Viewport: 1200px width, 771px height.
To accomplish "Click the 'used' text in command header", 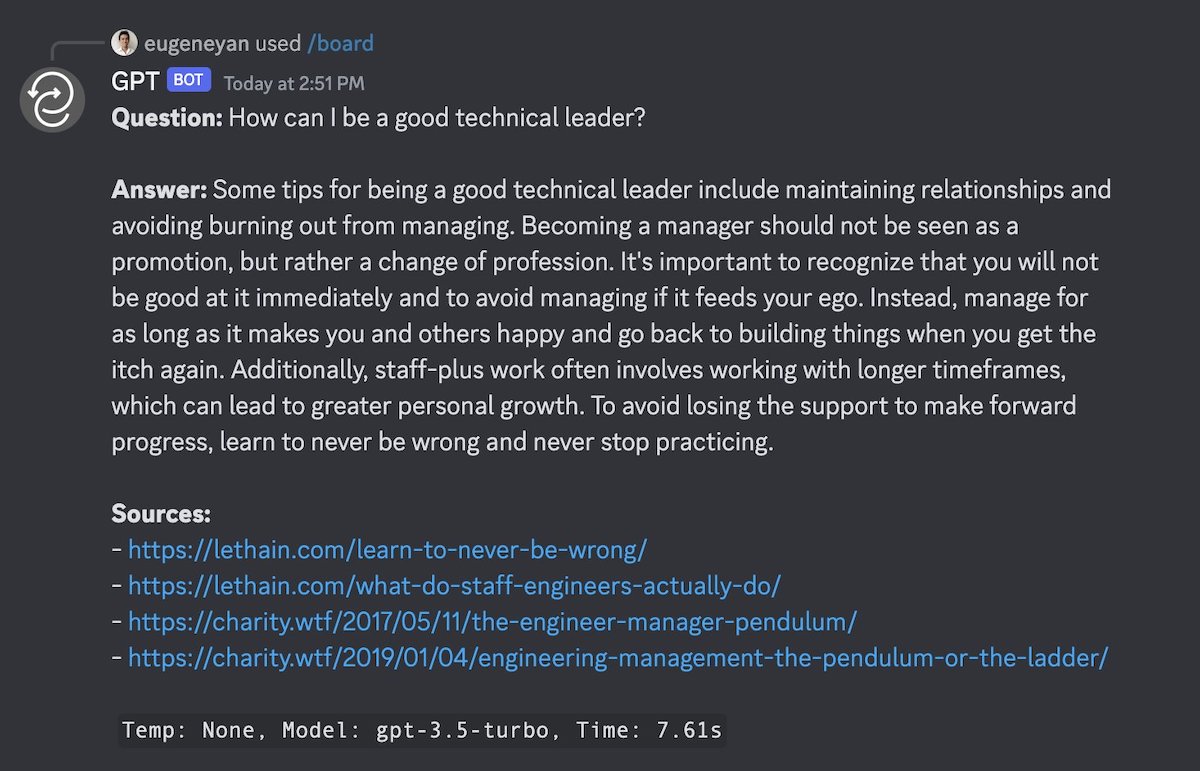I will click(x=277, y=43).
